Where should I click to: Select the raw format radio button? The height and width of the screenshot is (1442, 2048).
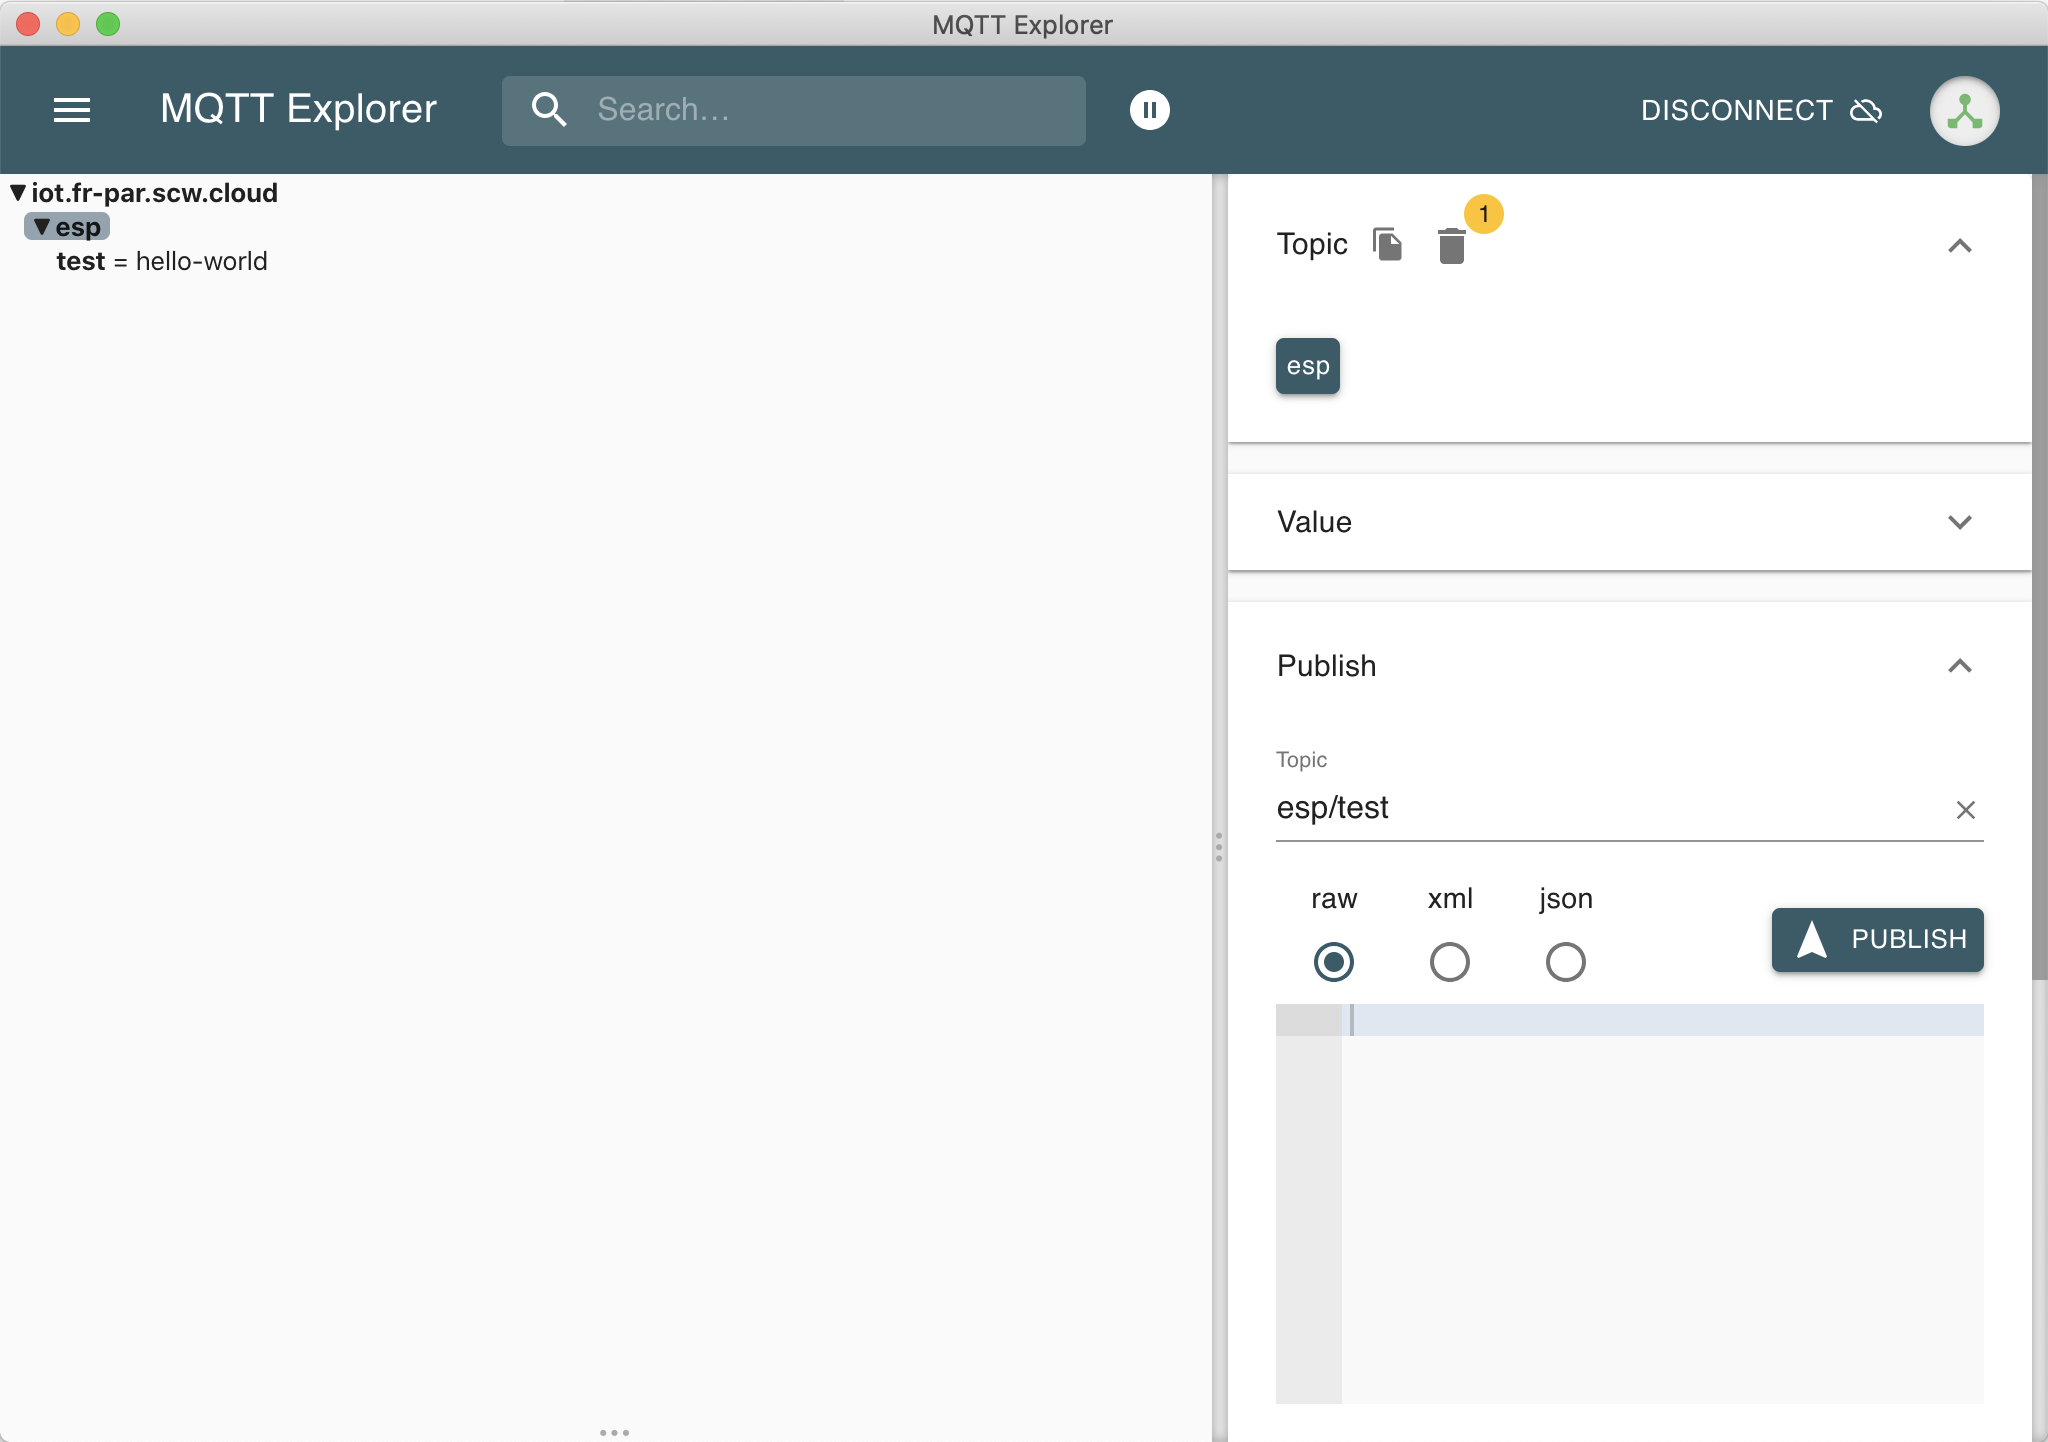tap(1333, 962)
